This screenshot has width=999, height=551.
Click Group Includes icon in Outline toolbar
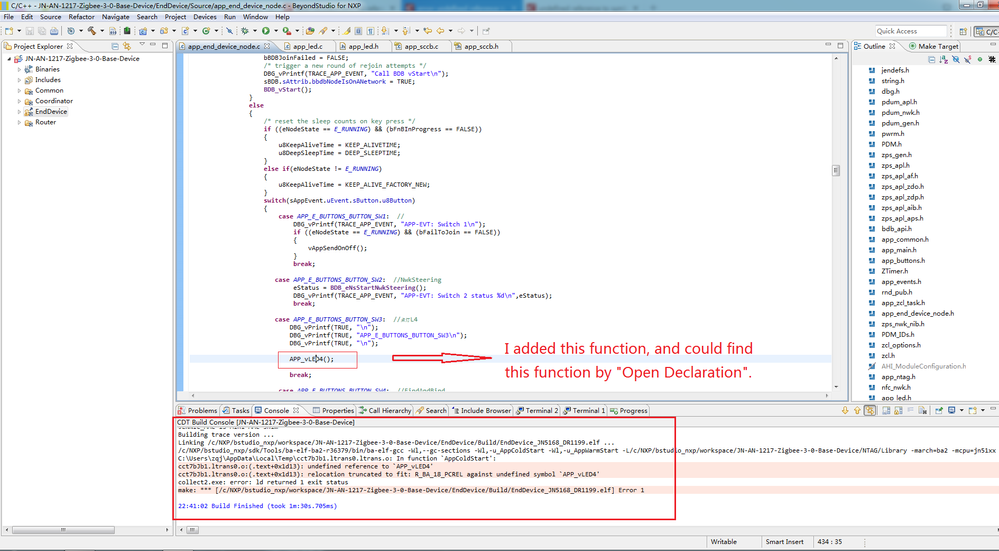pos(992,59)
